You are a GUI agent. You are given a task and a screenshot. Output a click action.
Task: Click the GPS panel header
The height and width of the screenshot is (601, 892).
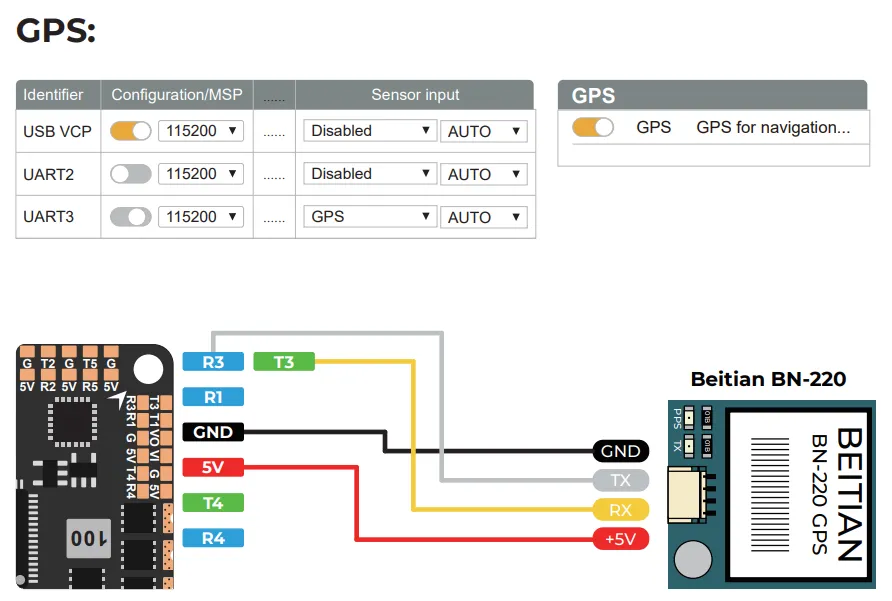(595, 96)
